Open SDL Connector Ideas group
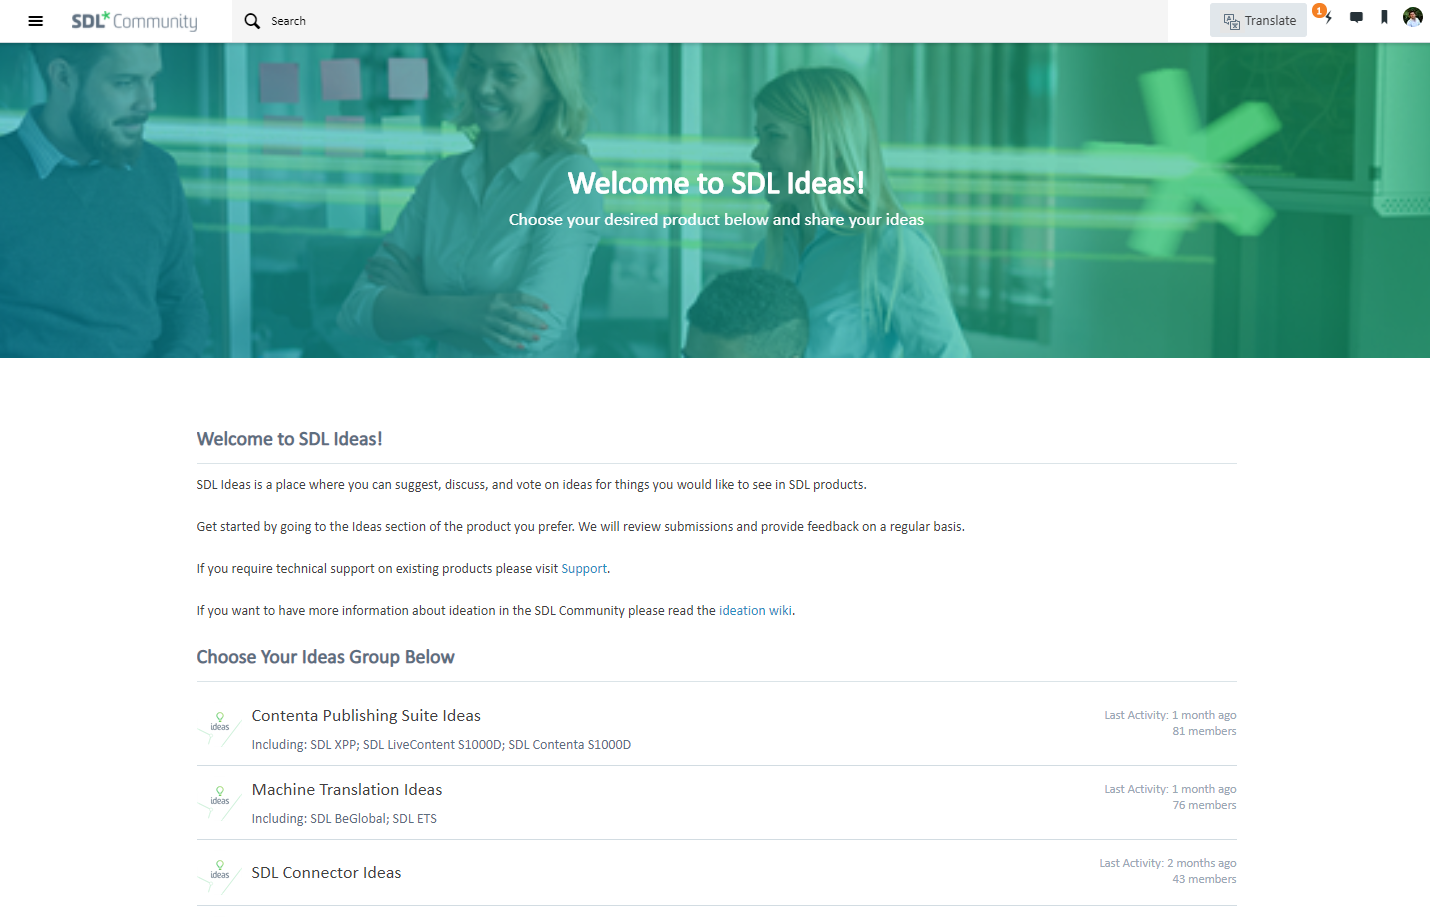 tap(326, 873)
